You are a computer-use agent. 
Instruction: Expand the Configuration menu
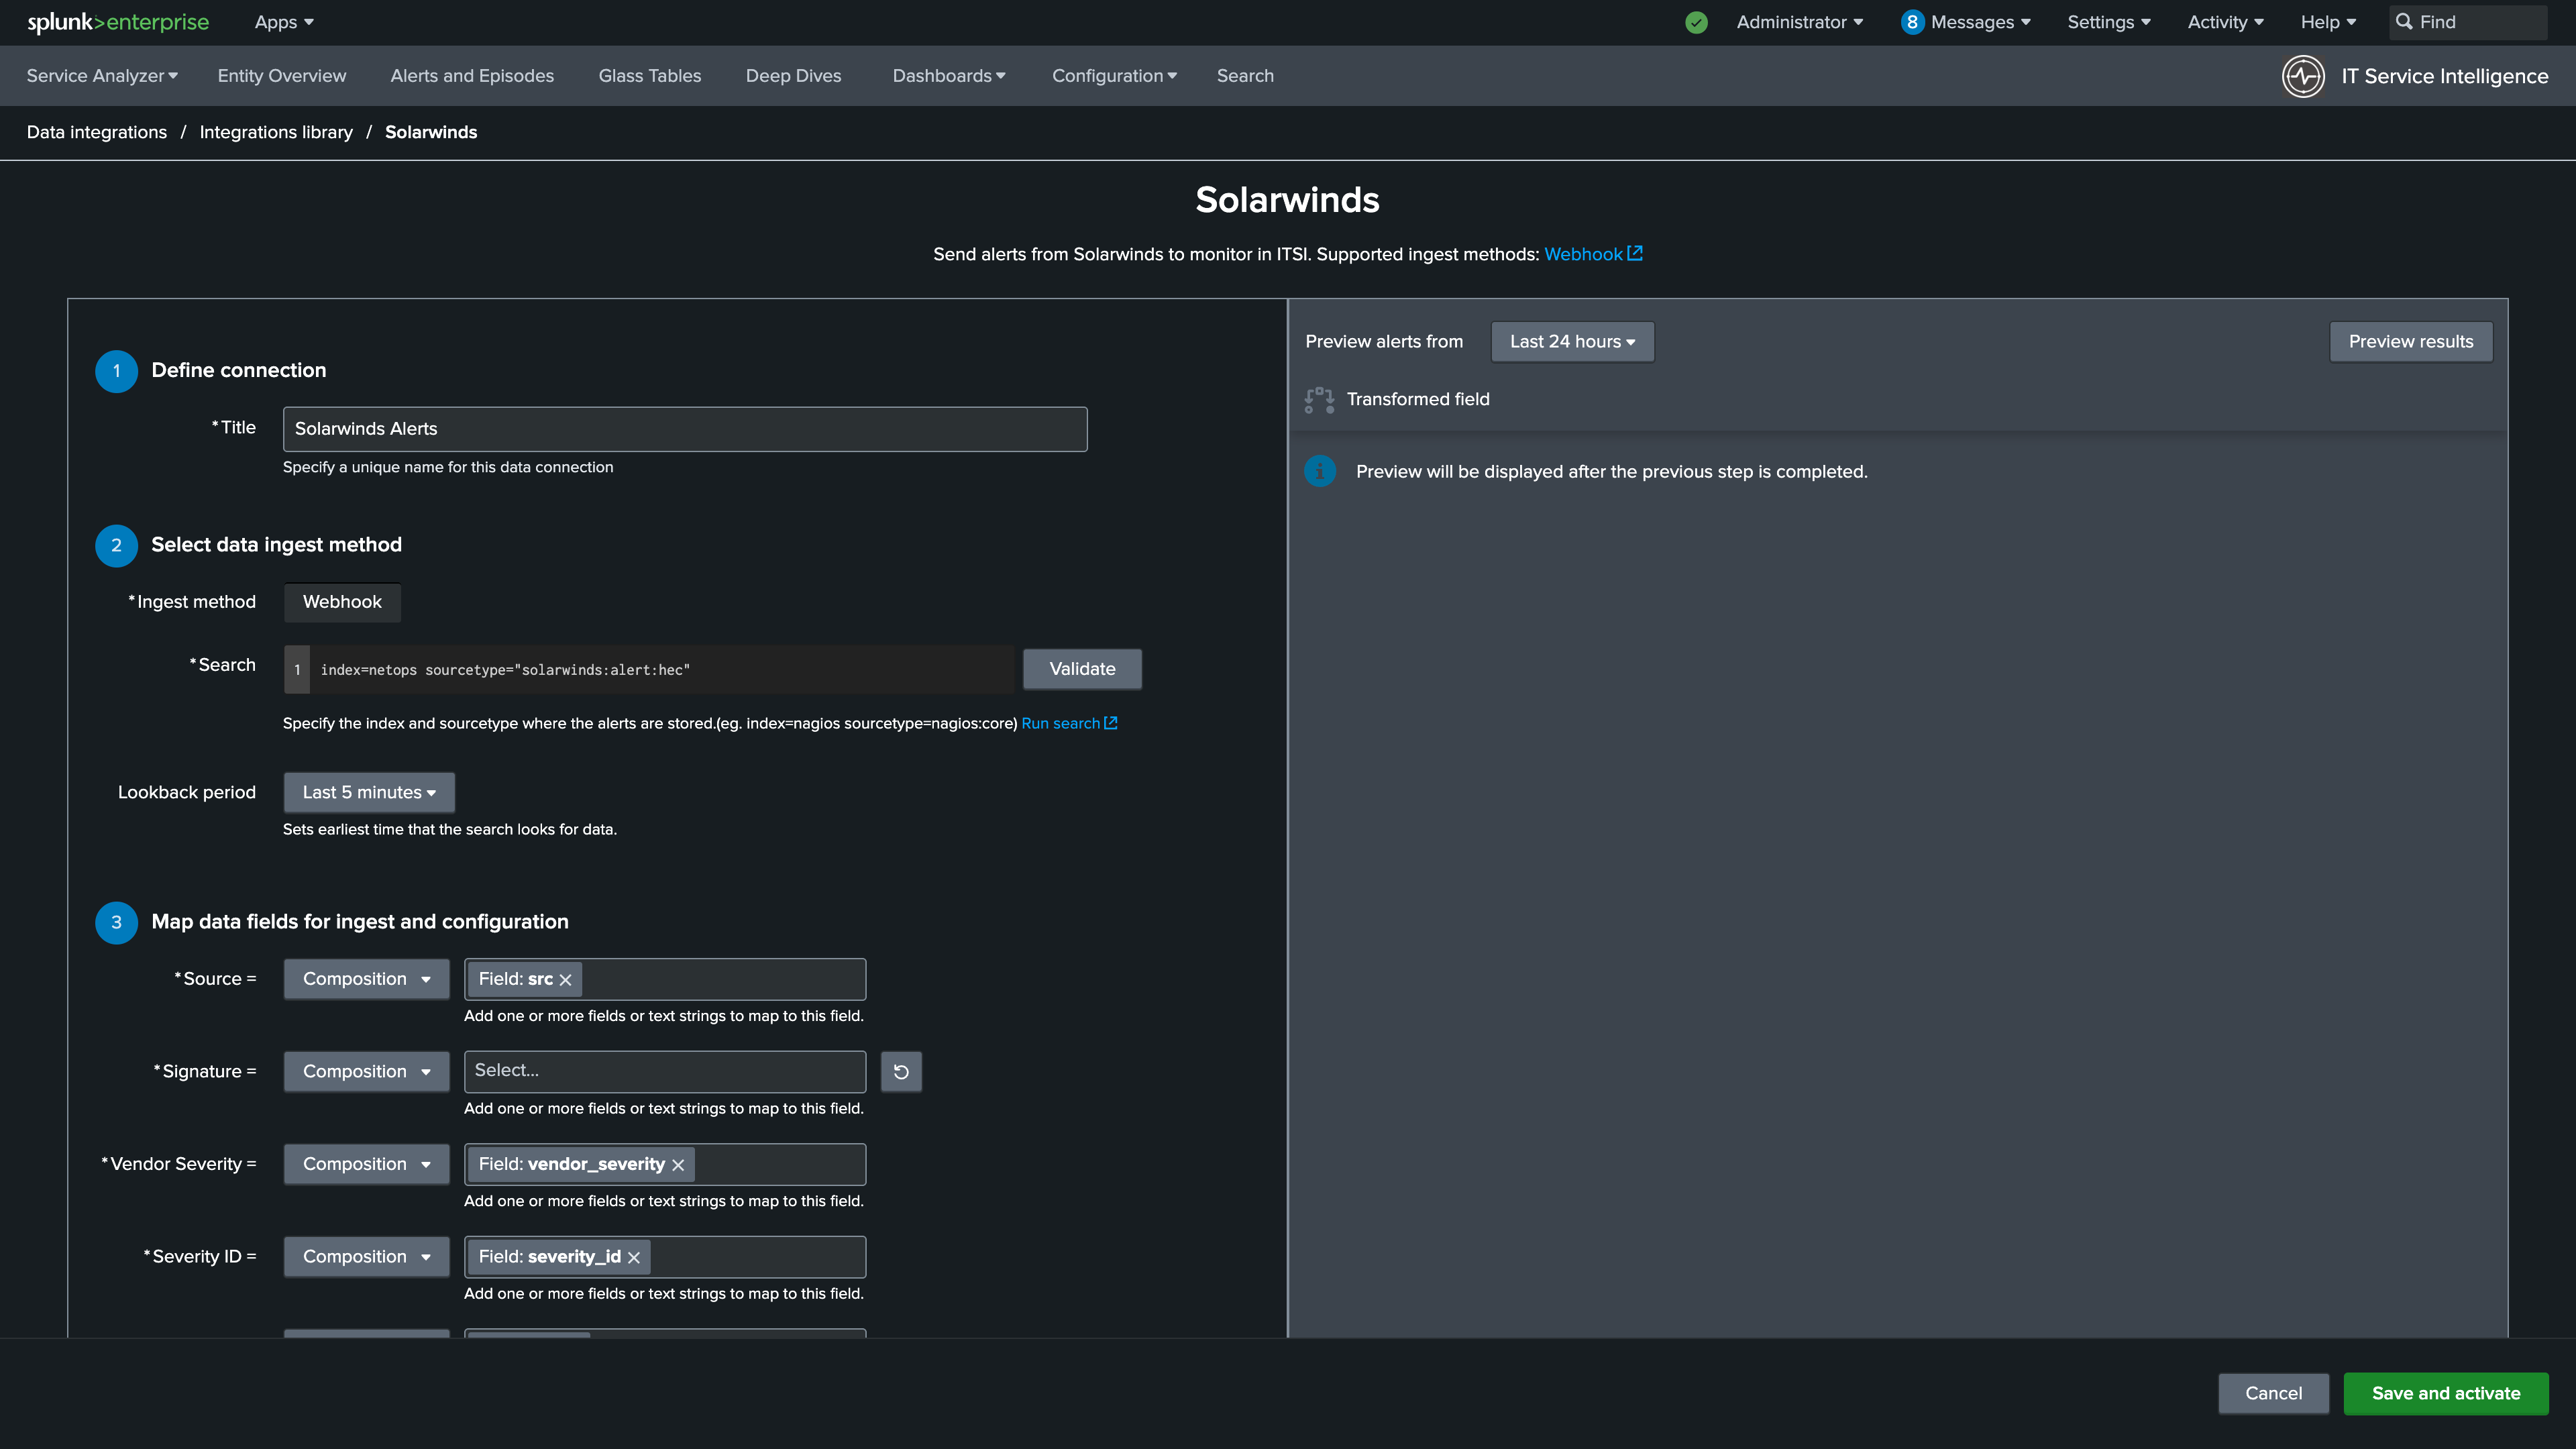[1114, 76]
